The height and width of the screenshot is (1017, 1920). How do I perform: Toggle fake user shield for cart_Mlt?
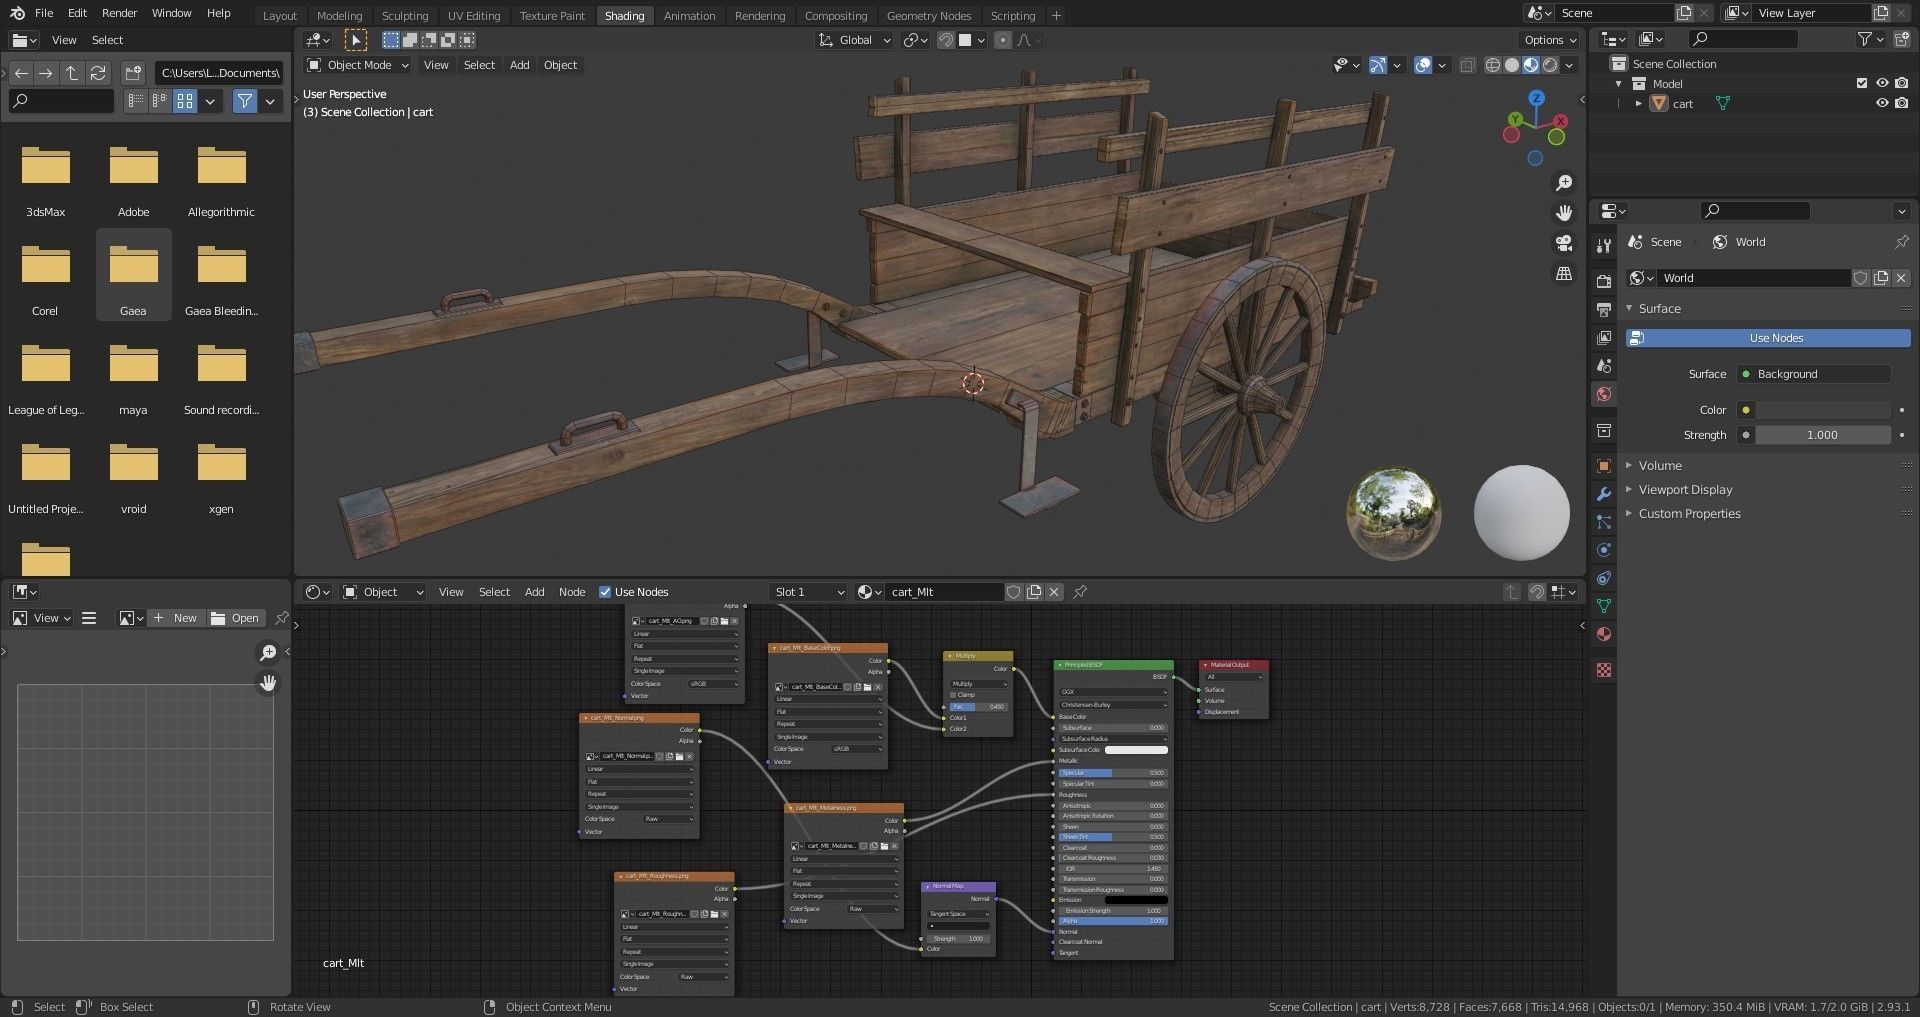point(1014,592)
